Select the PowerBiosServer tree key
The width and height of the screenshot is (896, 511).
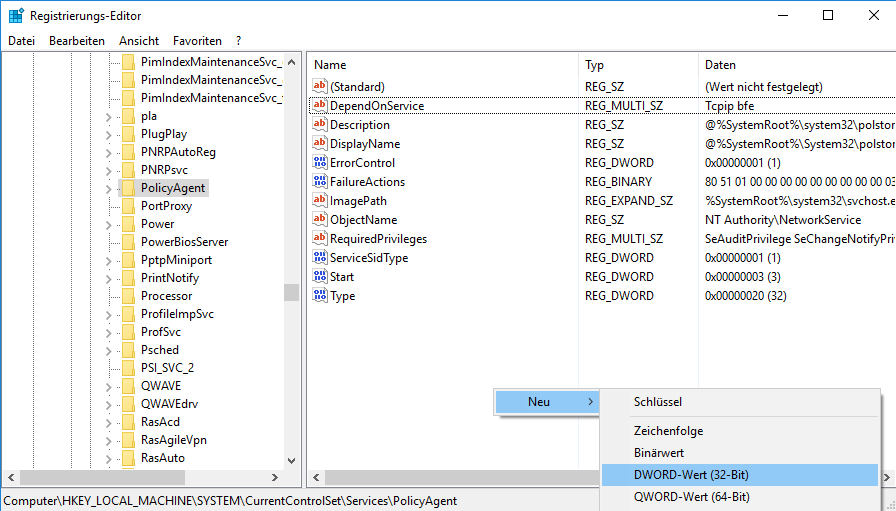tap(184, 242)
